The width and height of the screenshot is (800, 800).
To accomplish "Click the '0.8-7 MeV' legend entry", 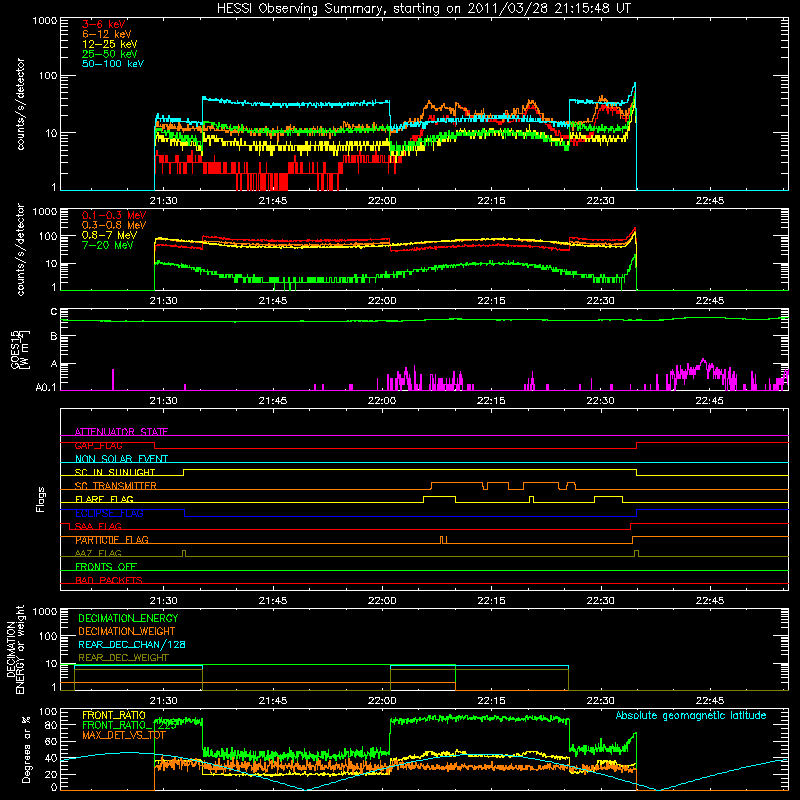I will (109, 235).
